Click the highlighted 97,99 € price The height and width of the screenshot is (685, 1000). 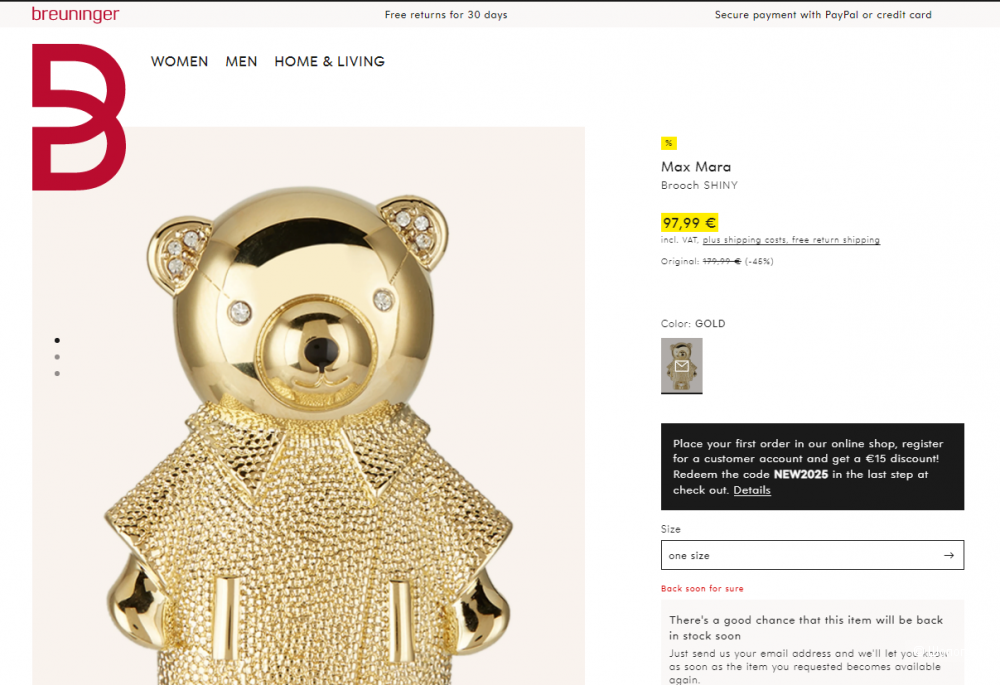click(x=689, y=222)
